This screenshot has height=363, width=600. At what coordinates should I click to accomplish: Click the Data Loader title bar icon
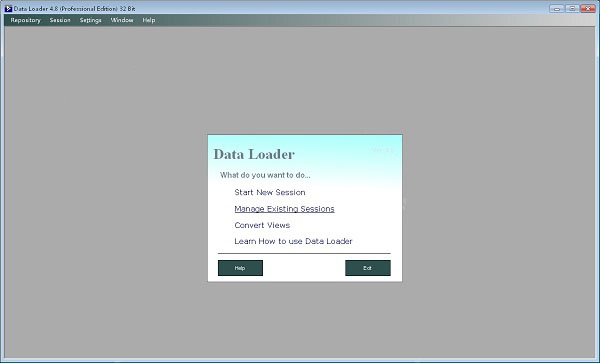8,8
